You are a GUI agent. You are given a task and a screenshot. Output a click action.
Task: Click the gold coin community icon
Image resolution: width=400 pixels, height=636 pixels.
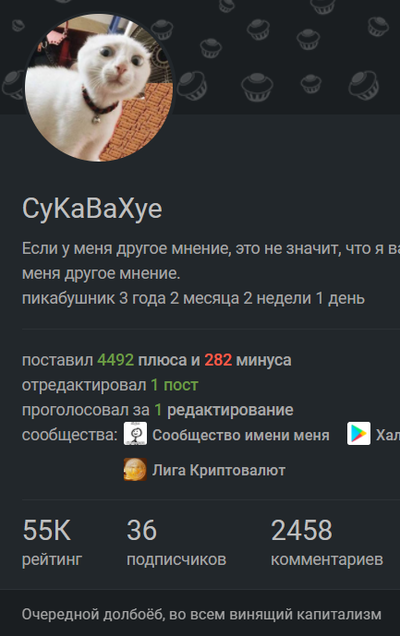(135, 469)
